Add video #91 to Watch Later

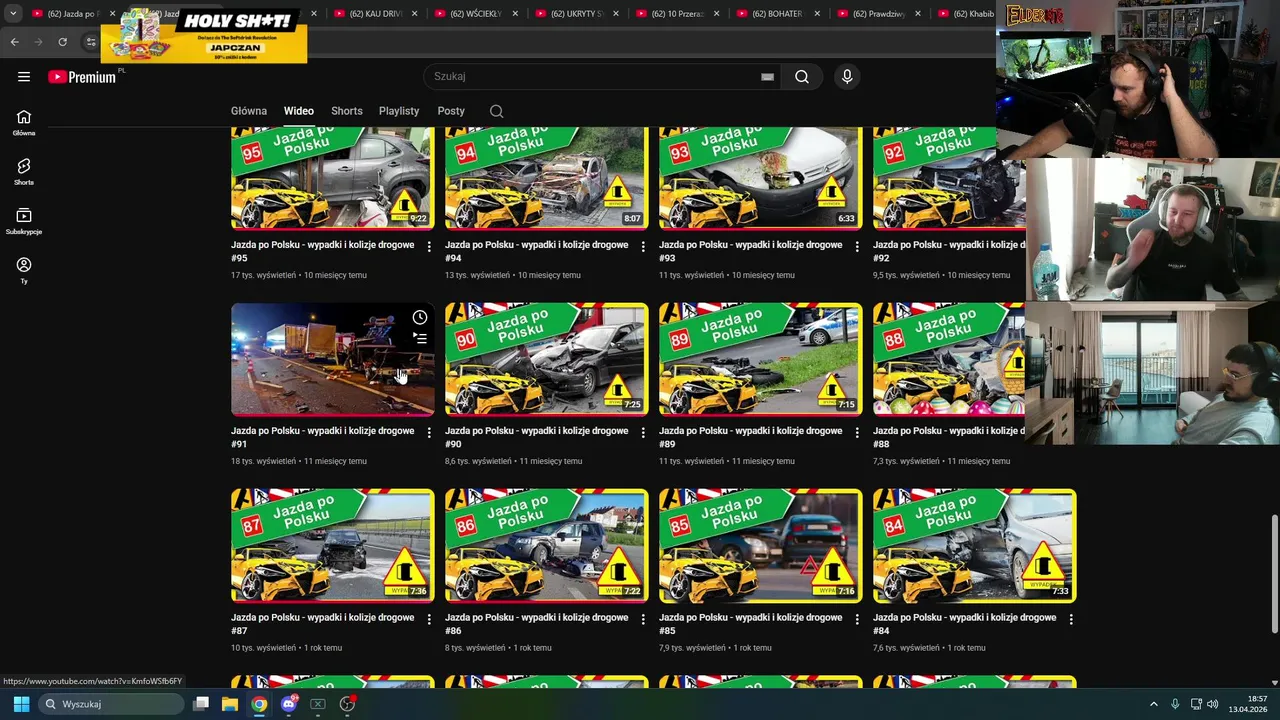click(x=420, y=317)
